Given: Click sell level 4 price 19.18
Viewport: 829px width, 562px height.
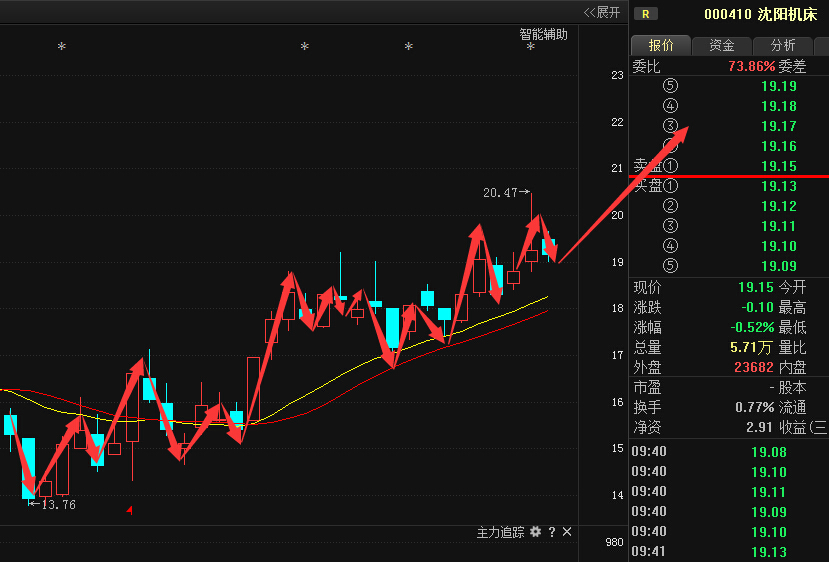Looking at the screenshot, I should click(x=779, y=106).
